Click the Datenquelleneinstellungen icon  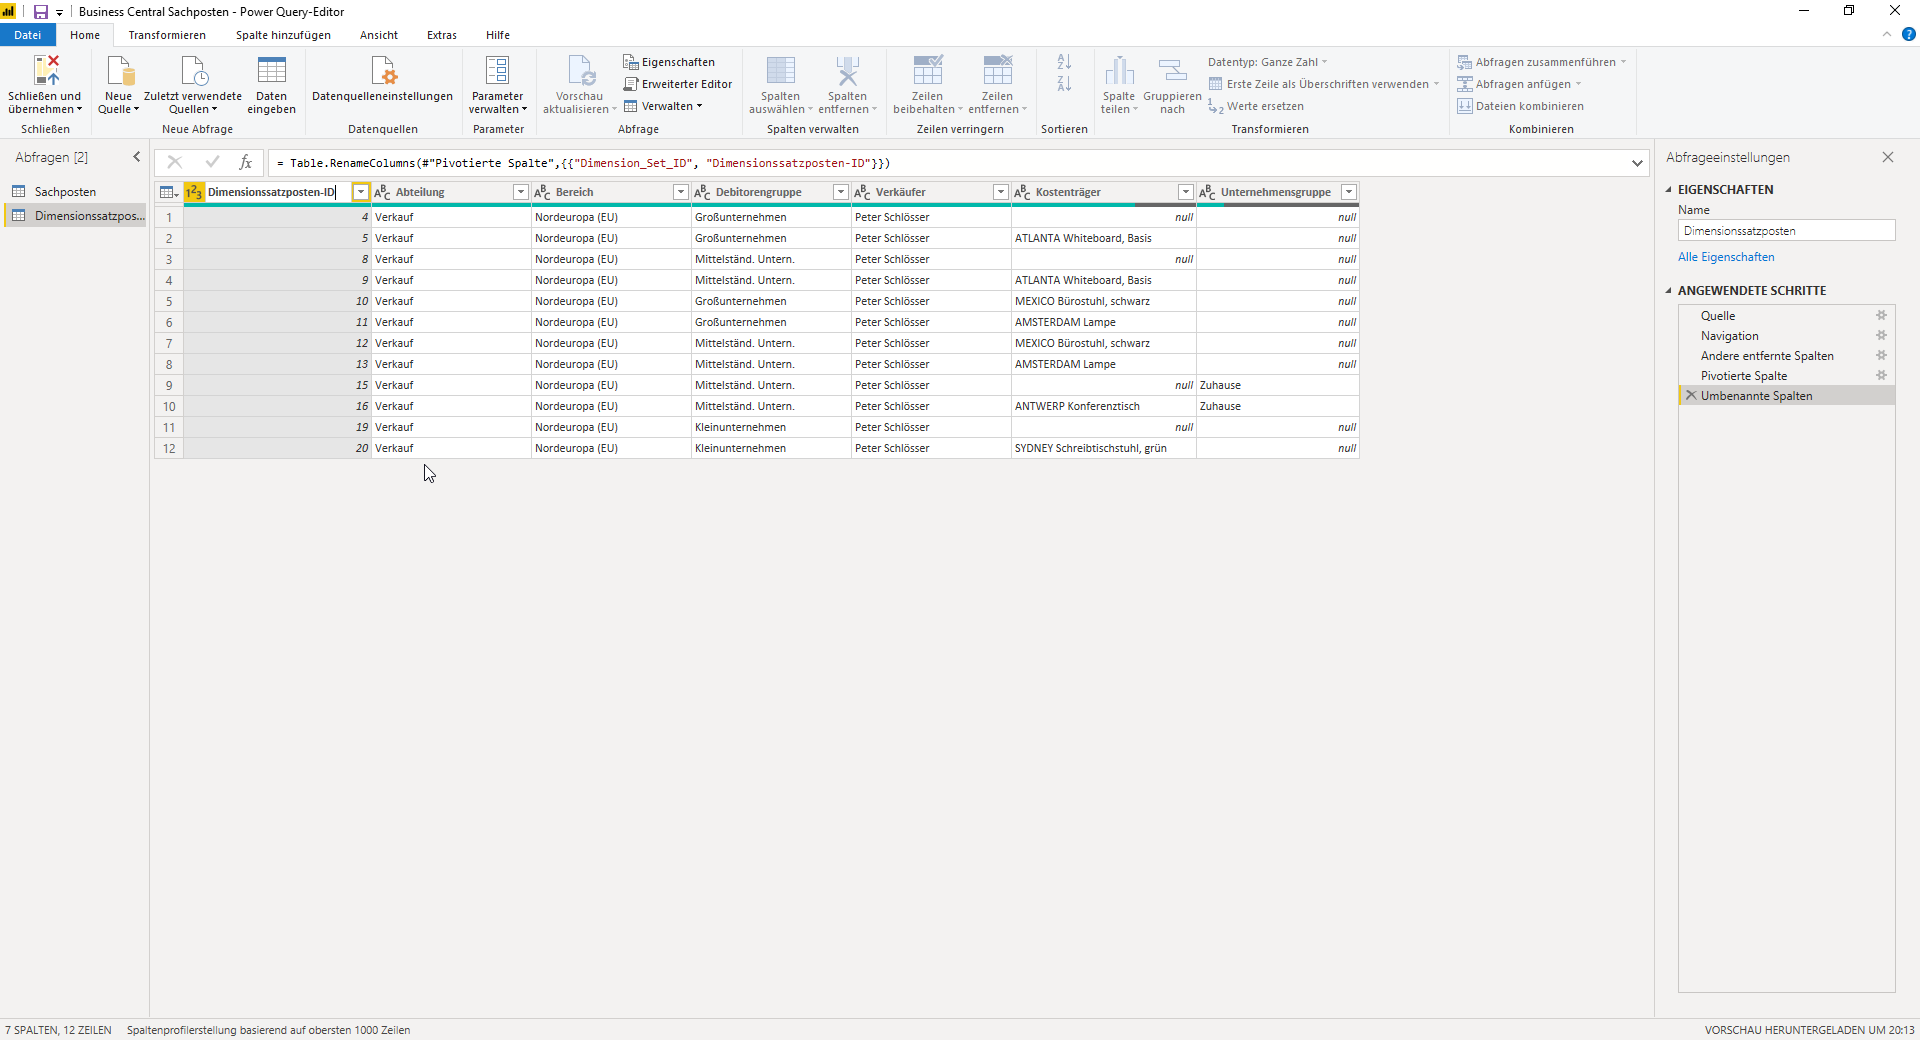[x=383, y=70]
